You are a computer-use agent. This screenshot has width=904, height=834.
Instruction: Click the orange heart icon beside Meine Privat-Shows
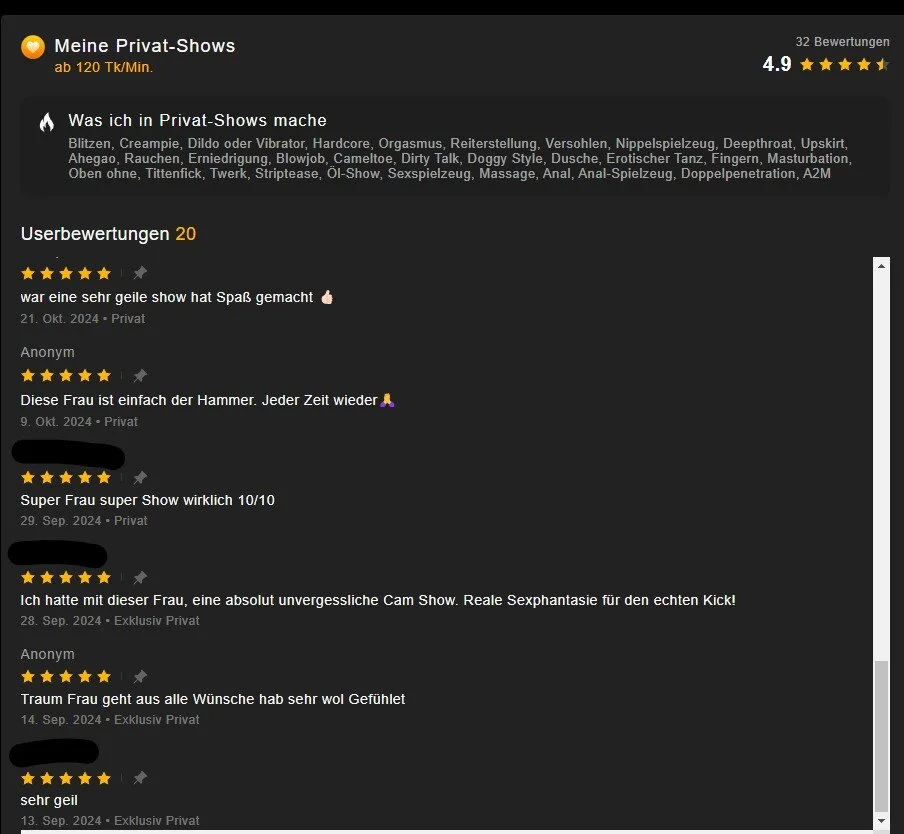[33, 47]
